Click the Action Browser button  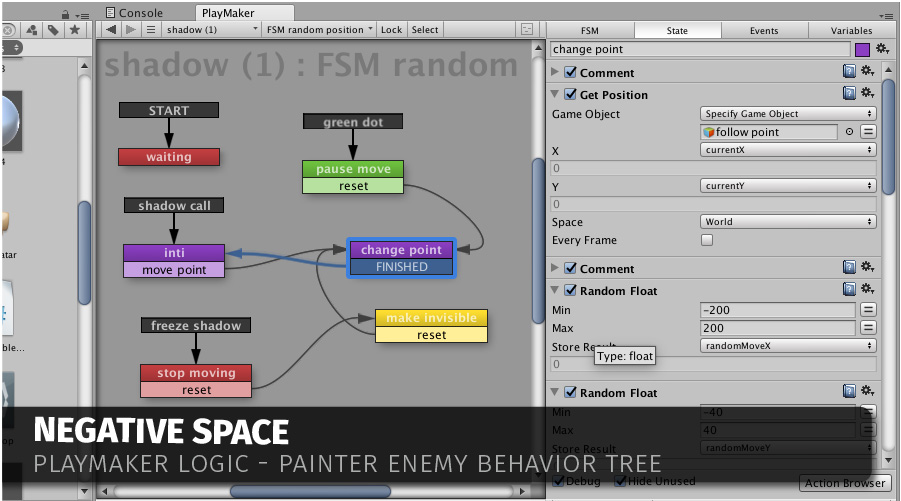coord(845,483)
